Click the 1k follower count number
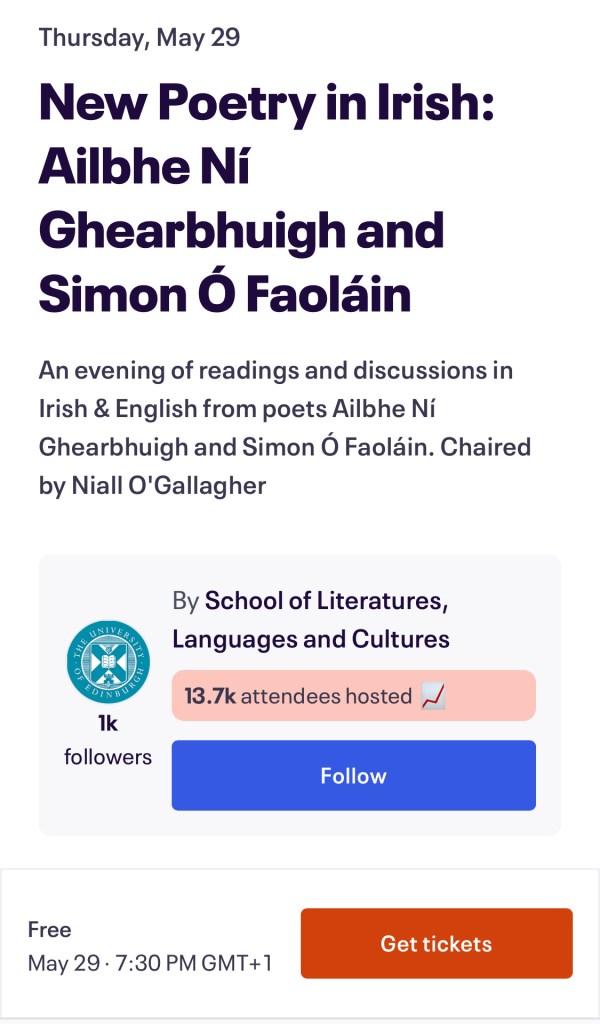 coord(108,724)
